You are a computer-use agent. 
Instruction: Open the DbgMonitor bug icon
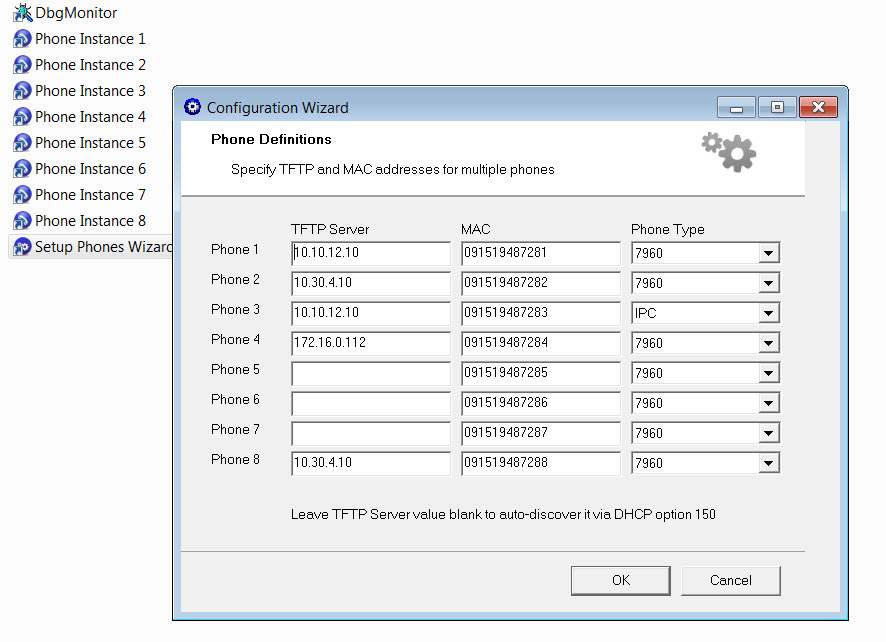22,13
